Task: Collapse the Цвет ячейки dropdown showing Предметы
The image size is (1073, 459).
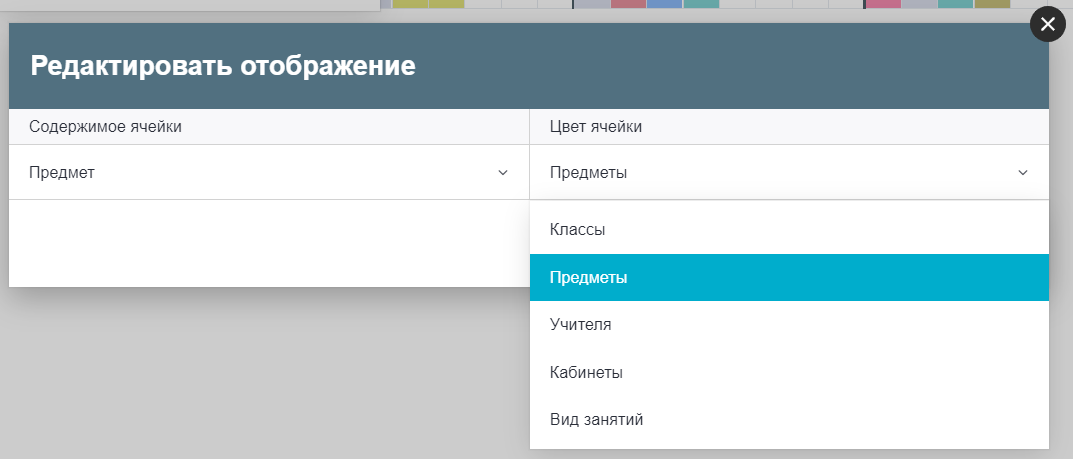Action: click(789, 172)
